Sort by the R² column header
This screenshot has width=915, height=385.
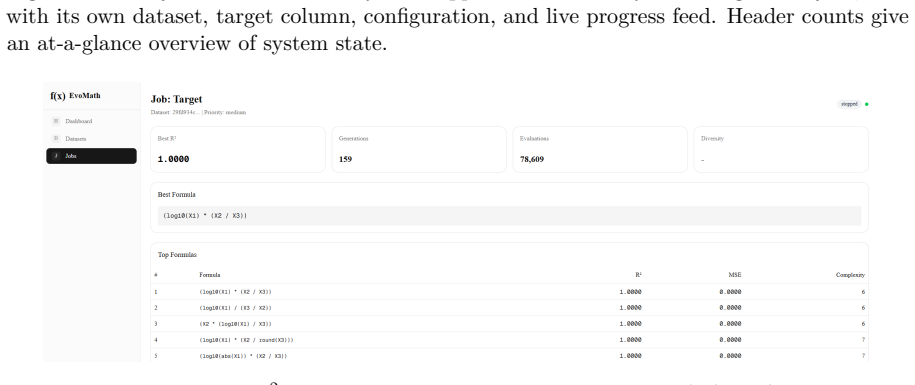click(x=638, y=275)
